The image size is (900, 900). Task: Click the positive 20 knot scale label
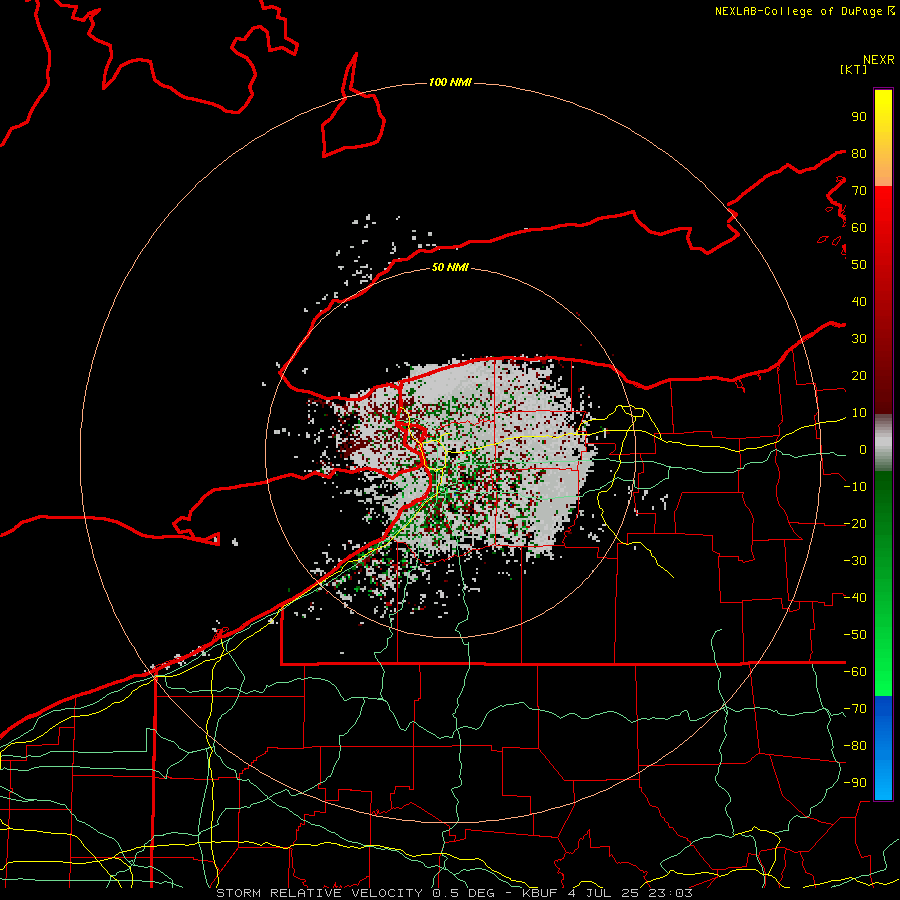pos(859,375)
